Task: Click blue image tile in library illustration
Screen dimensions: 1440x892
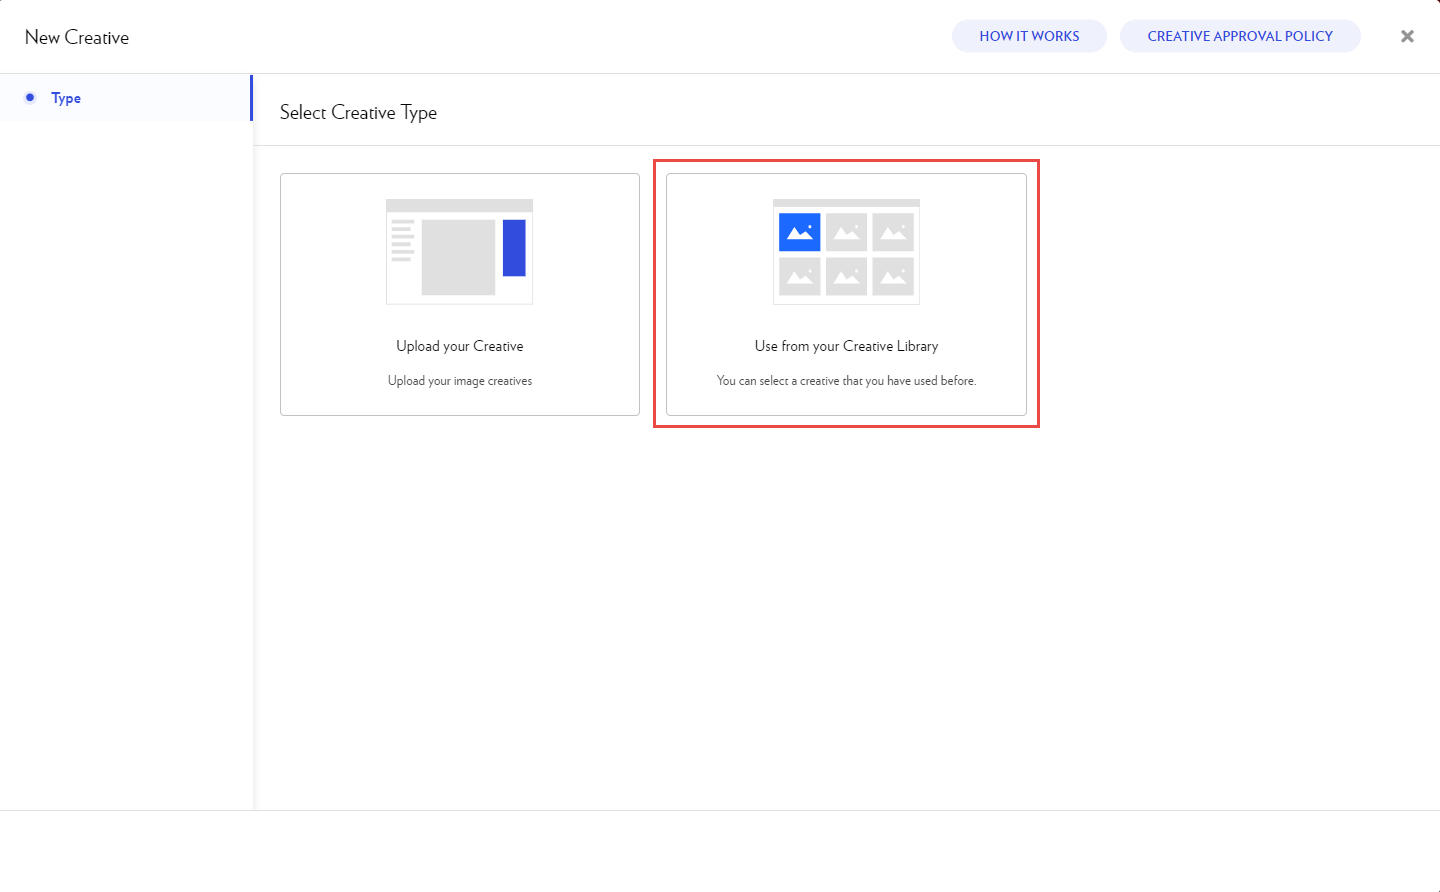Action: (800, 232)
